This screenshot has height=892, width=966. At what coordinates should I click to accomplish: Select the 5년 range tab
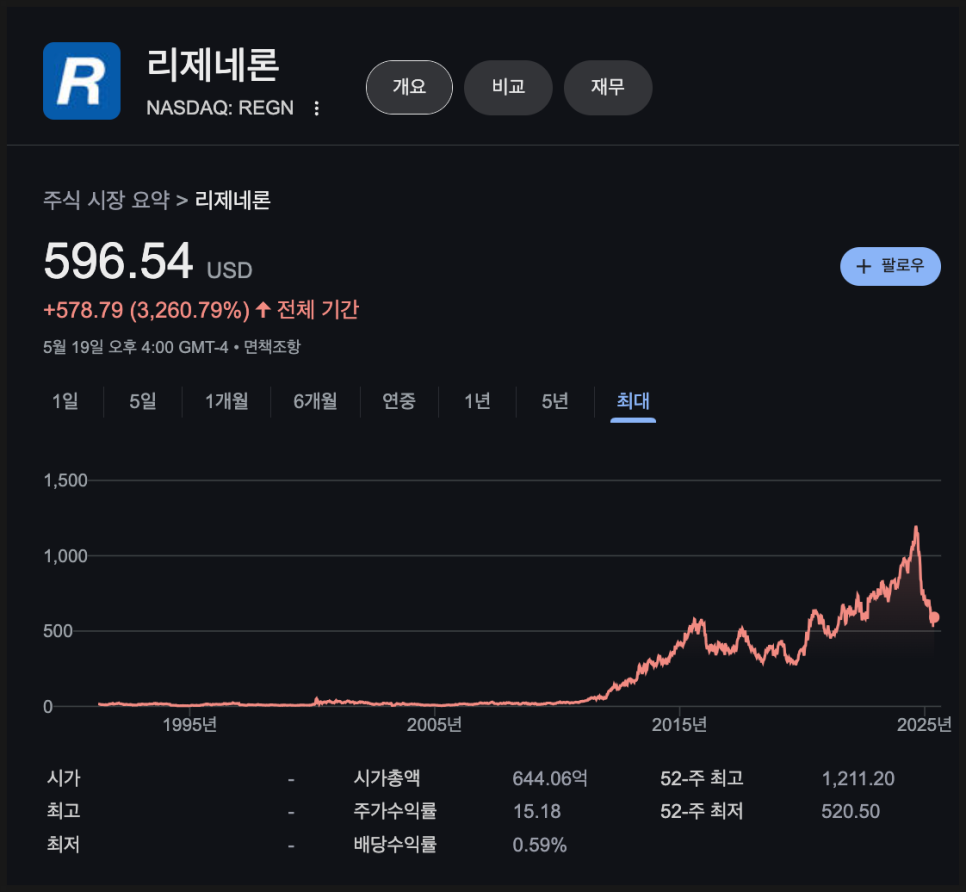[x=554, y=401]
